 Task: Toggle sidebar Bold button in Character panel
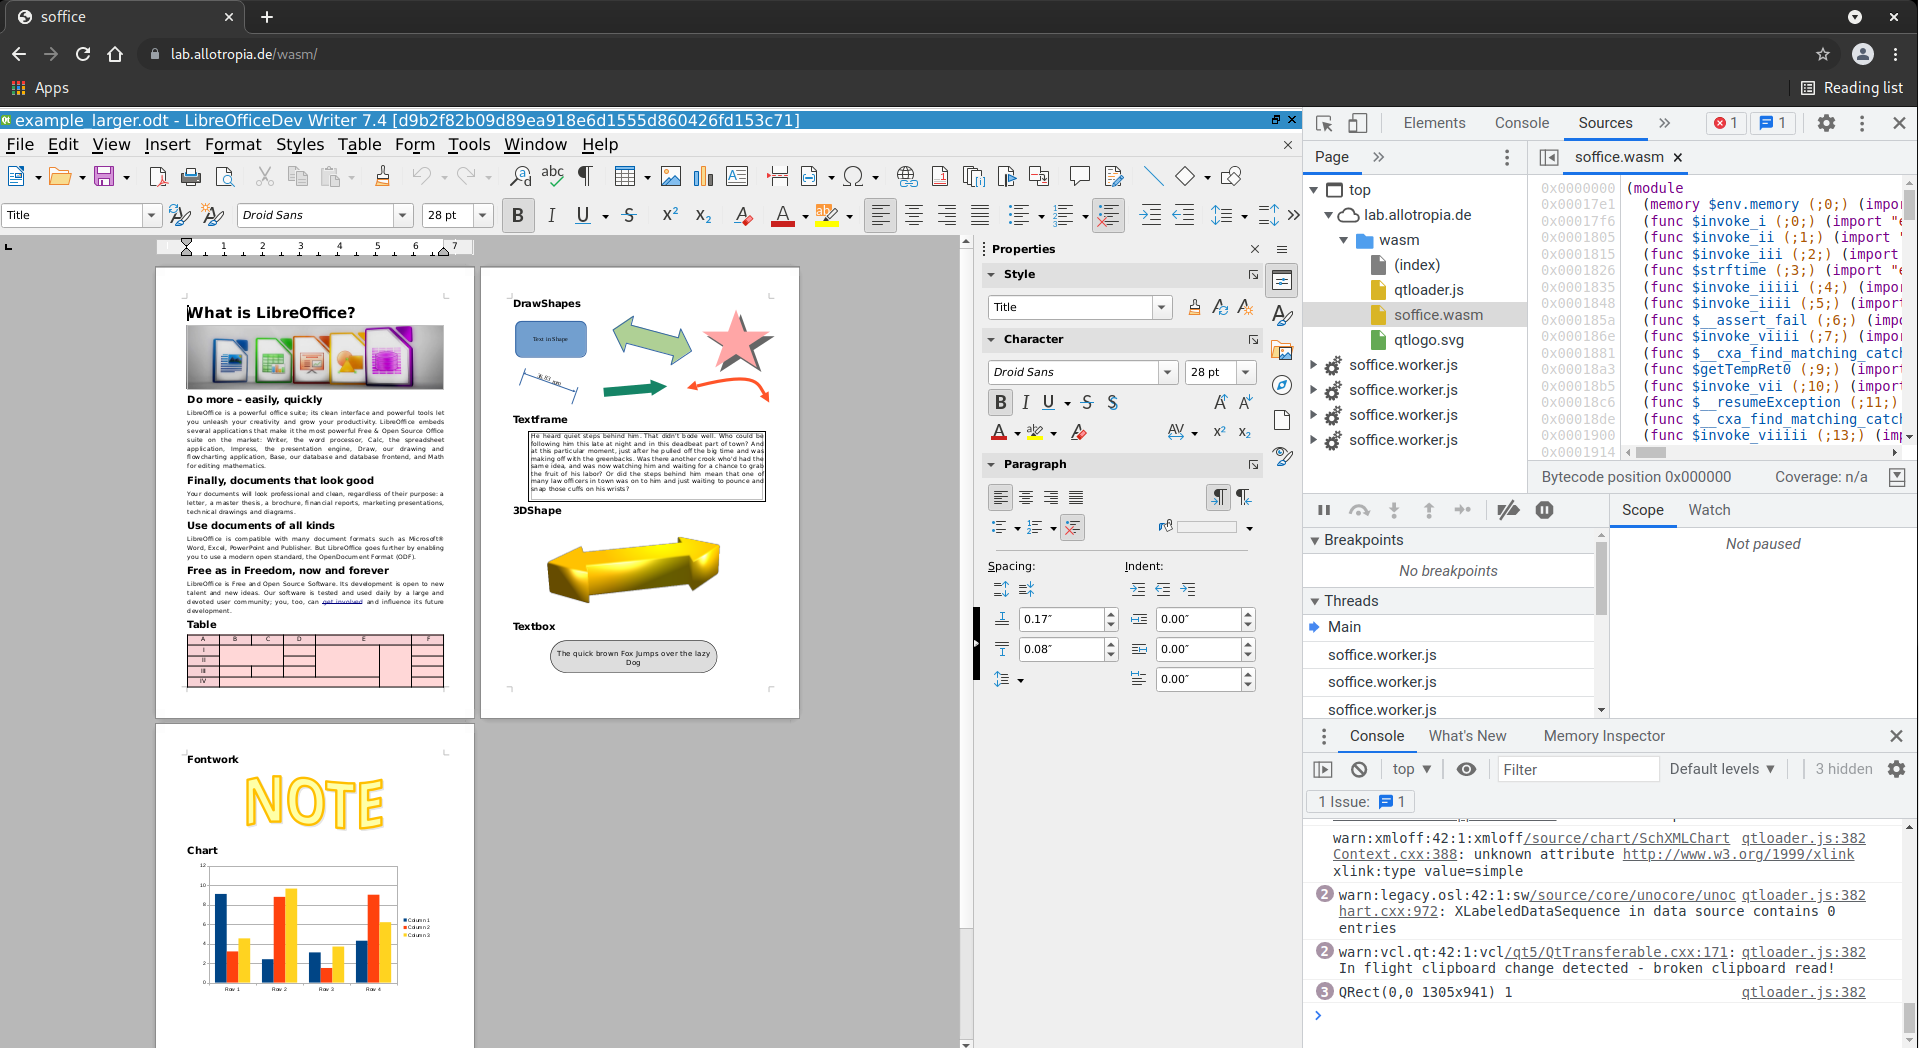click(x=1000, y=402)
